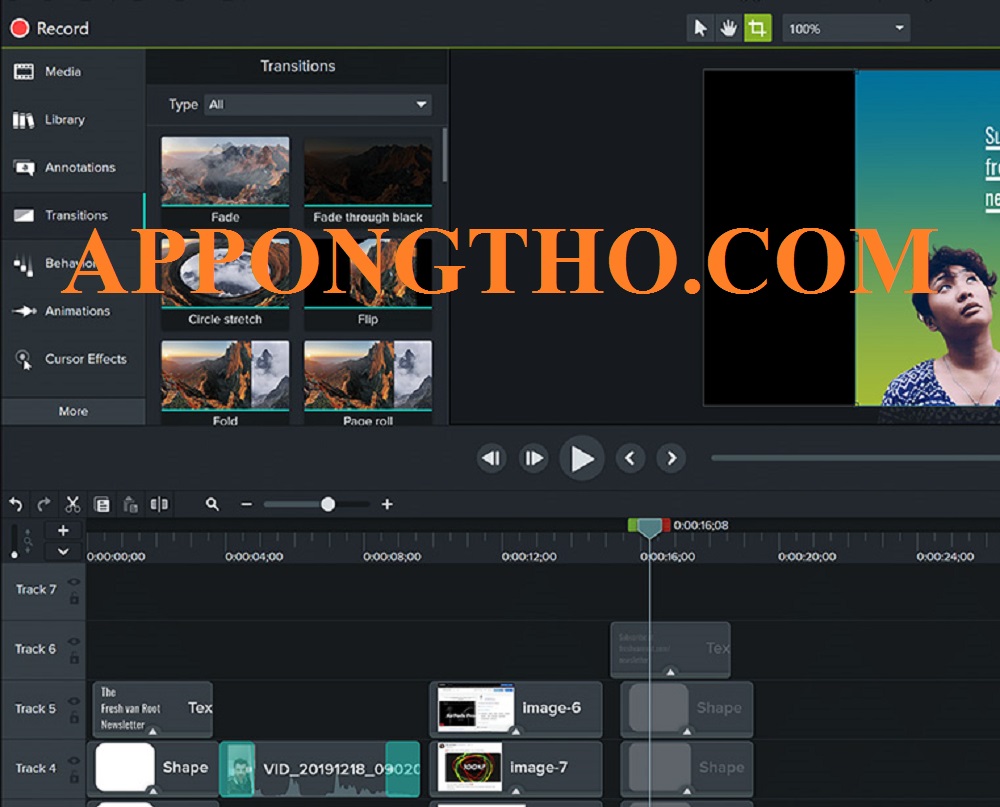Select Track 7 header label
1000x807 pixels.
(x=36, y=589)
